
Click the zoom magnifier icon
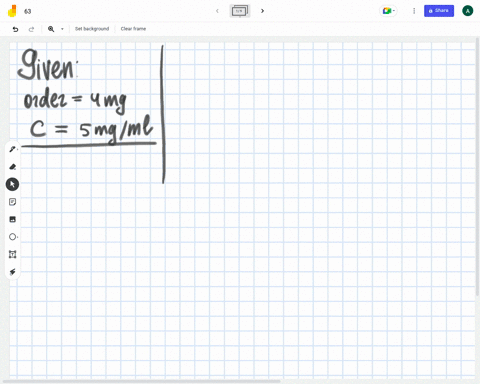51,29
